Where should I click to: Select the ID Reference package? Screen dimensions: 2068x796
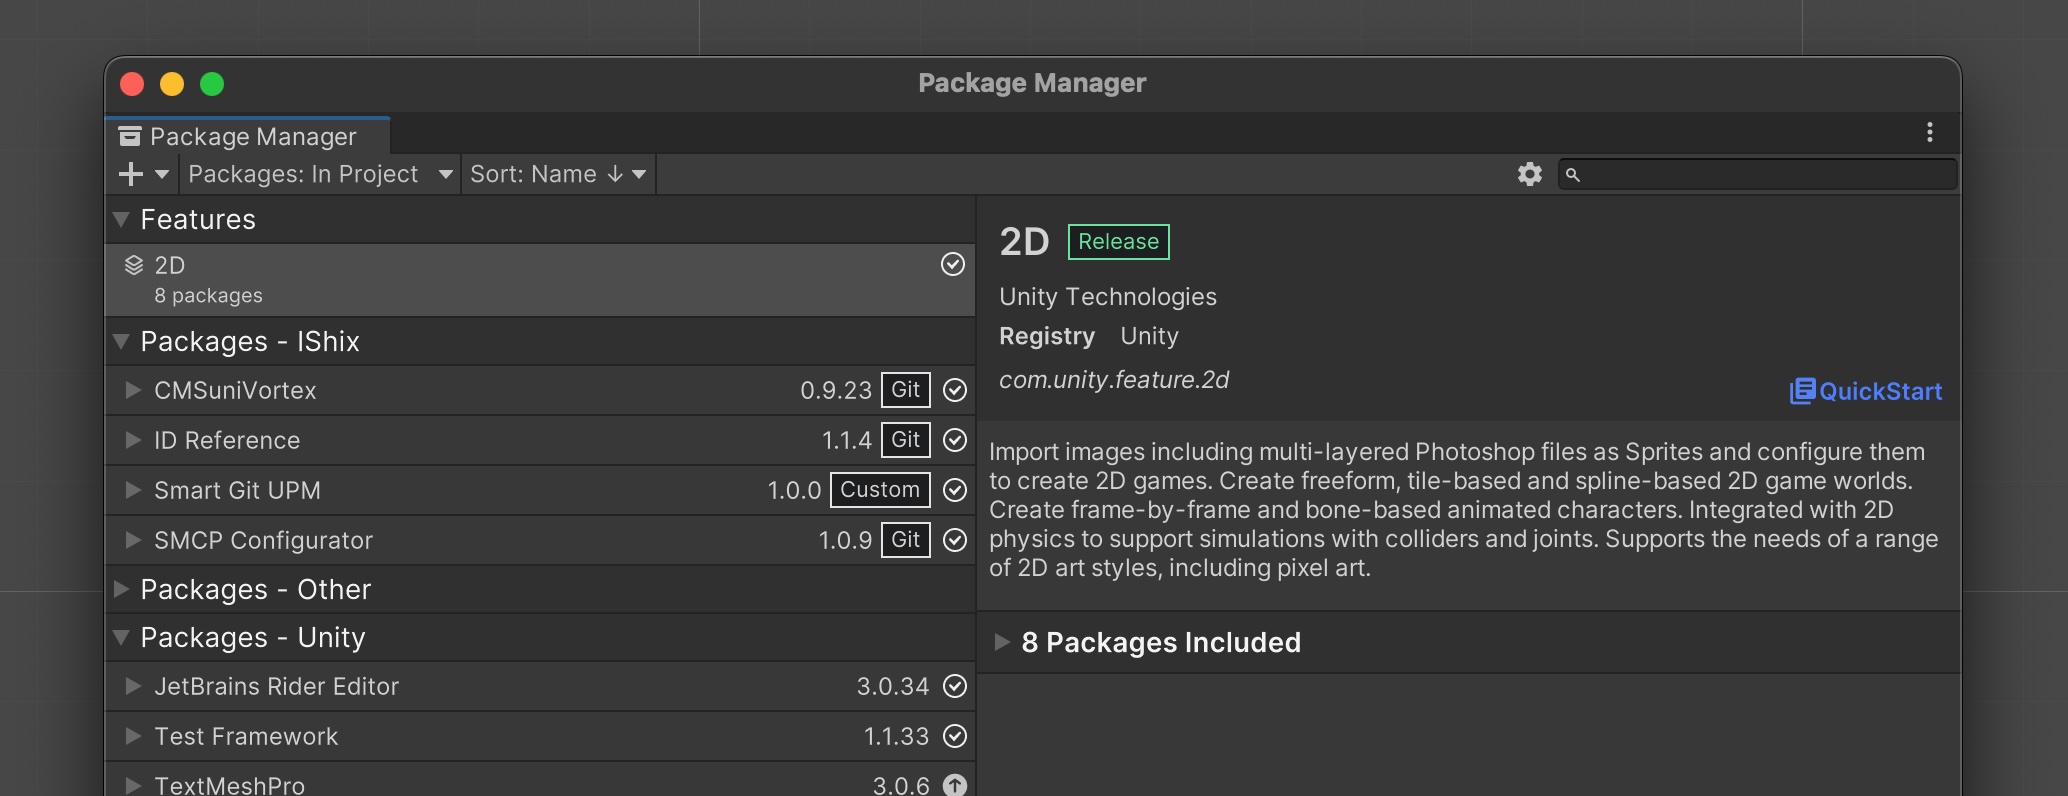[x=540, y=440]
